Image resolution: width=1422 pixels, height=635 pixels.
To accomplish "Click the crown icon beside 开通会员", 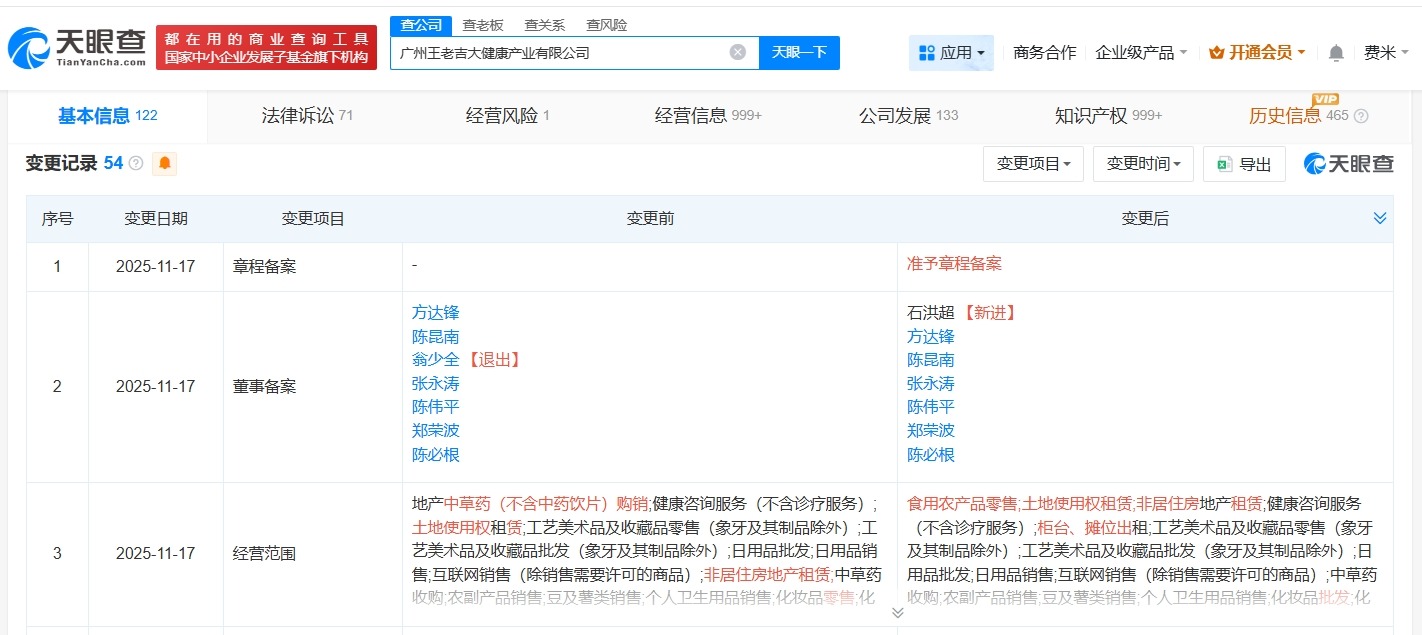I will tap(1216, 52).
